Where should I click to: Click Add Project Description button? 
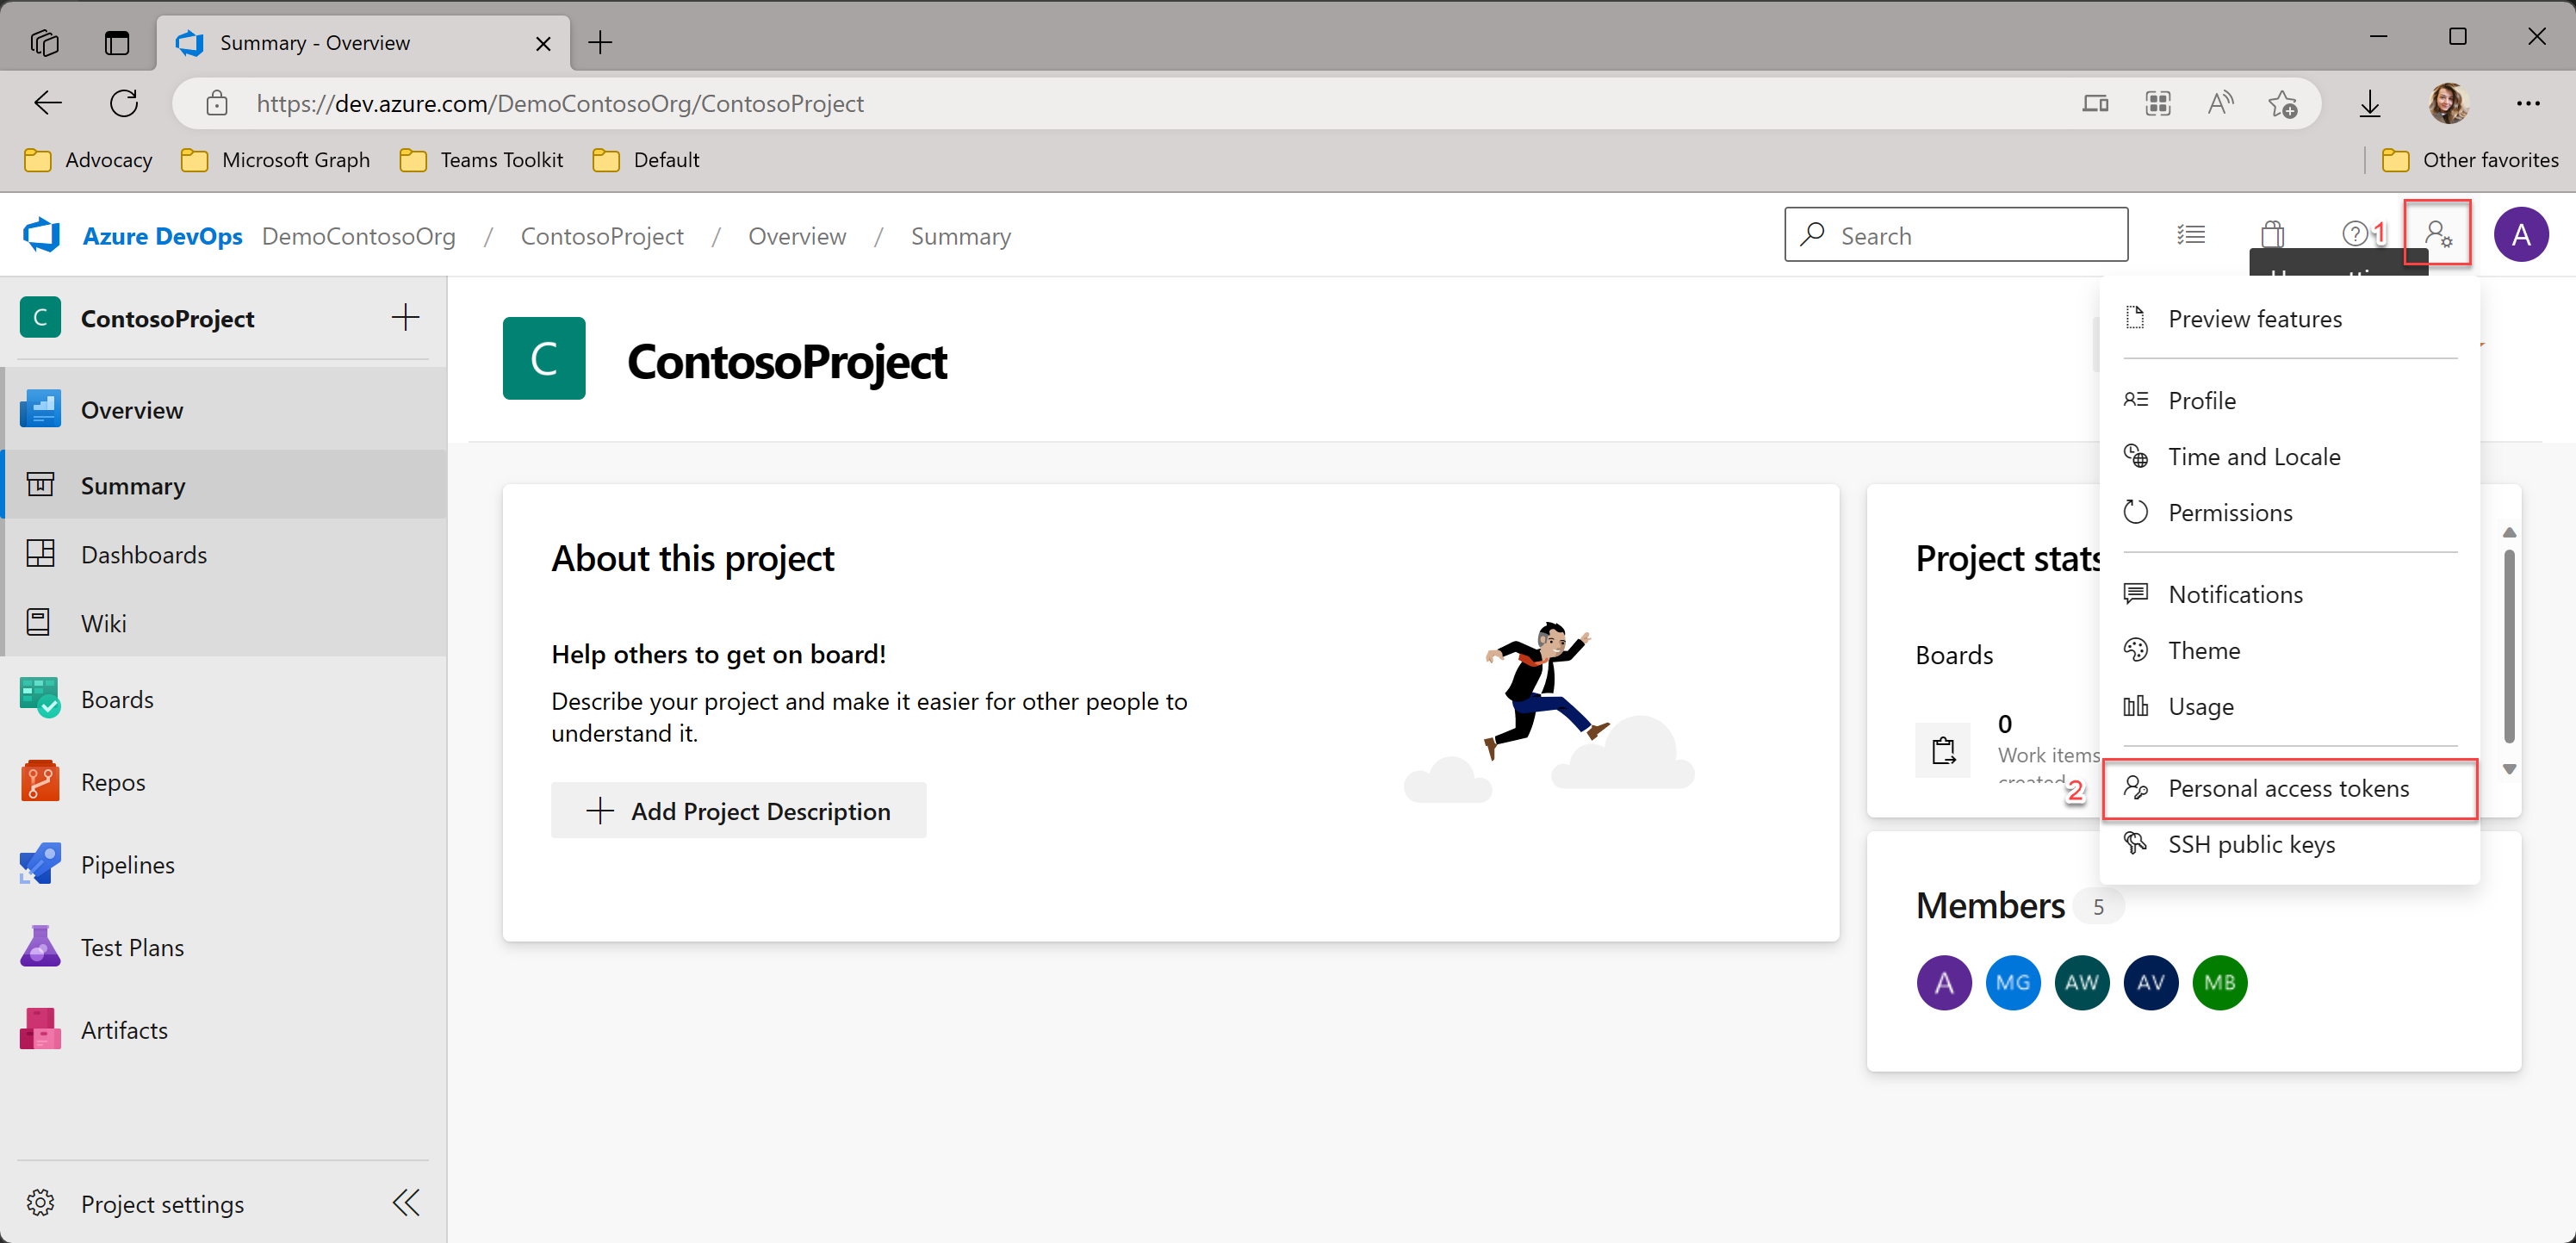point(738,811)
